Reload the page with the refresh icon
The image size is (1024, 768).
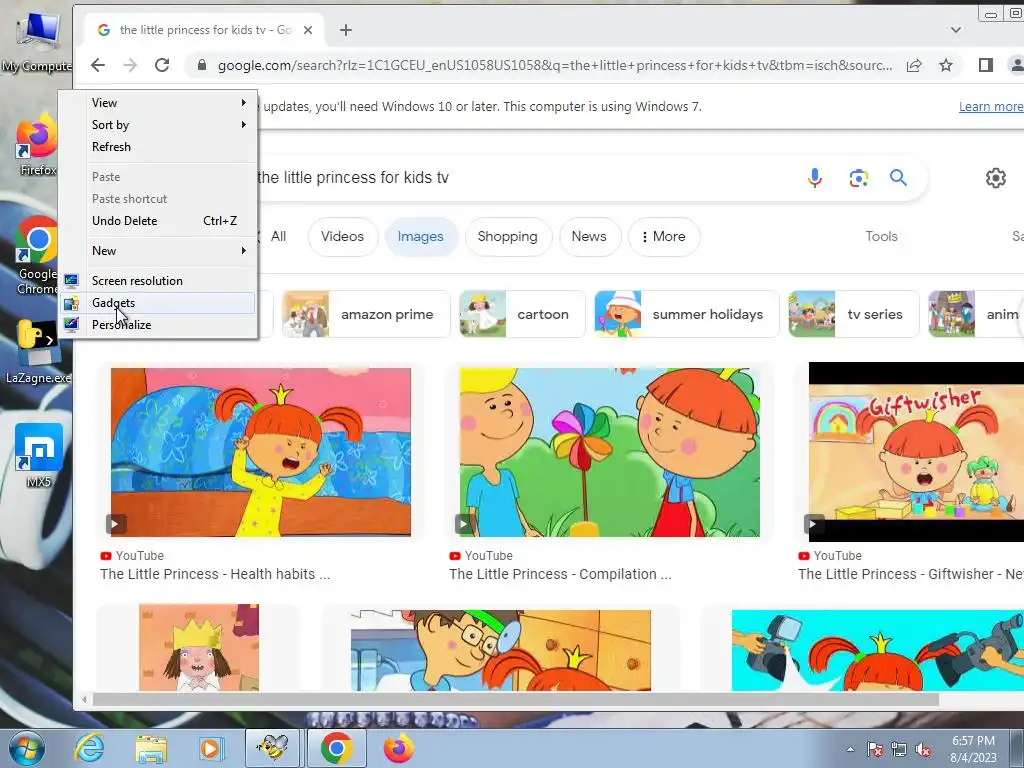point(162,65)
